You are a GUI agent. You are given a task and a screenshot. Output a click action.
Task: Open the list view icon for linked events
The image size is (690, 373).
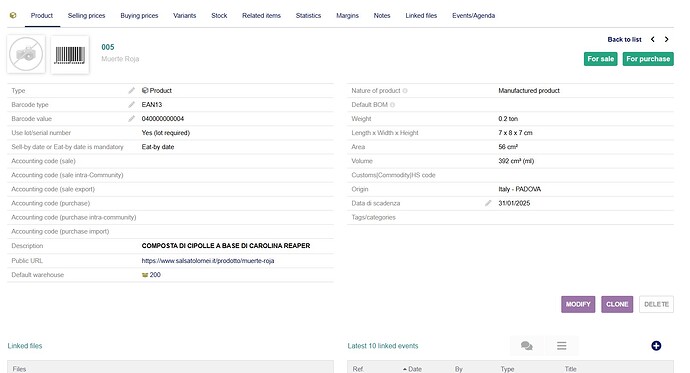tap(562, 346)
